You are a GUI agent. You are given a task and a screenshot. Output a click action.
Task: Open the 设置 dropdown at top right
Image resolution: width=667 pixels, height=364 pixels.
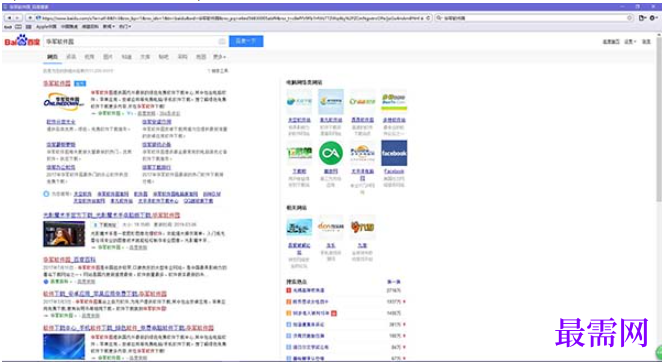(630, 42)
